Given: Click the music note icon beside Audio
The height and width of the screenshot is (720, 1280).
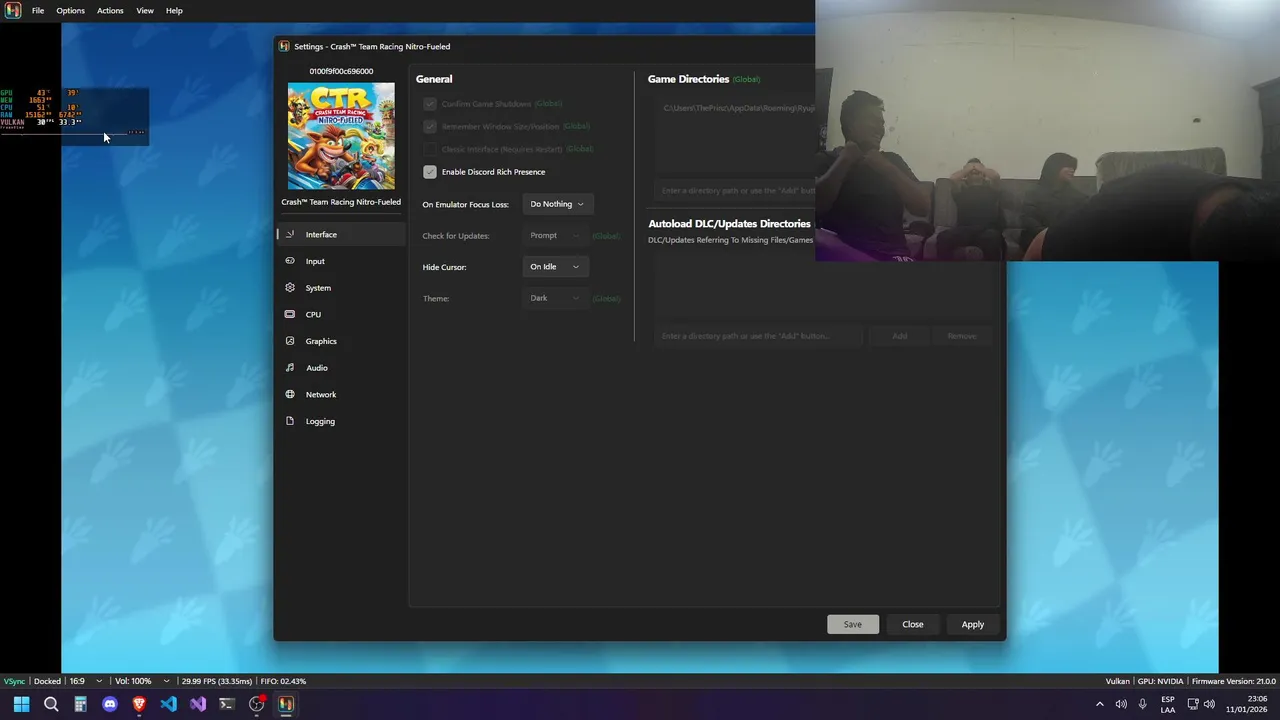Looking at the screenshot, I should tap(290, 368).
